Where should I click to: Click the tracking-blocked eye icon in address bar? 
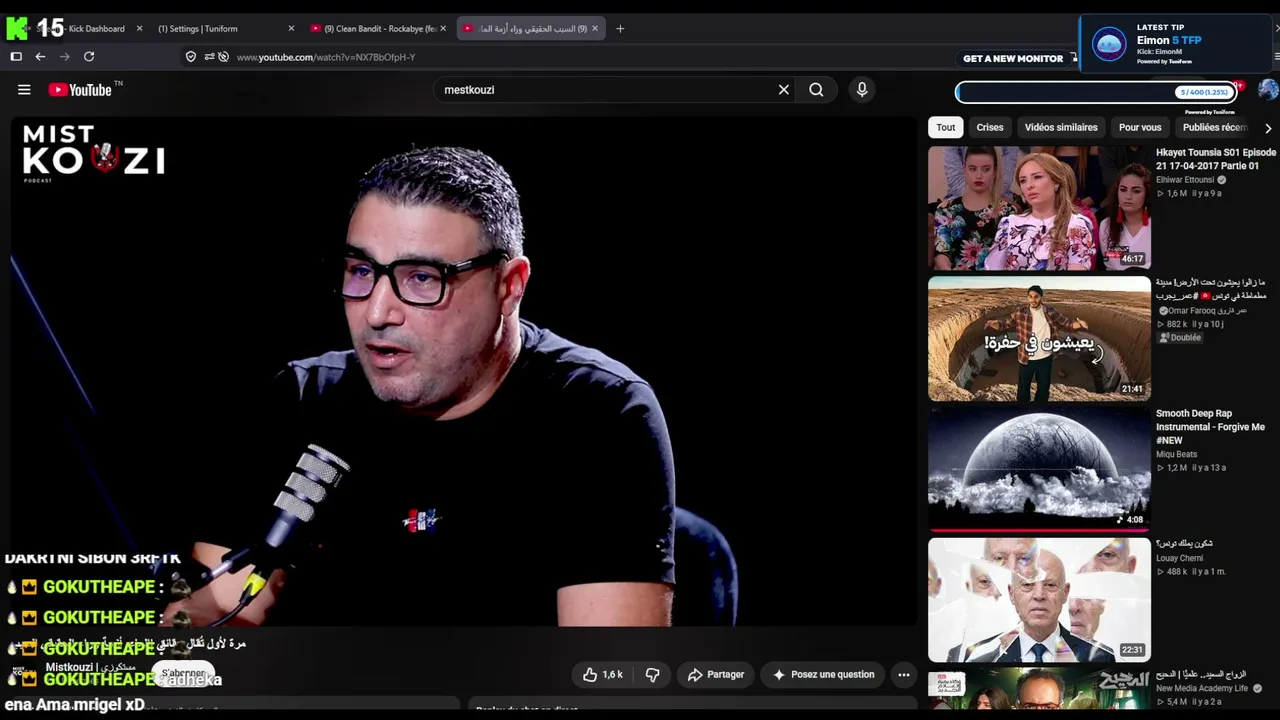click(224, 57)
